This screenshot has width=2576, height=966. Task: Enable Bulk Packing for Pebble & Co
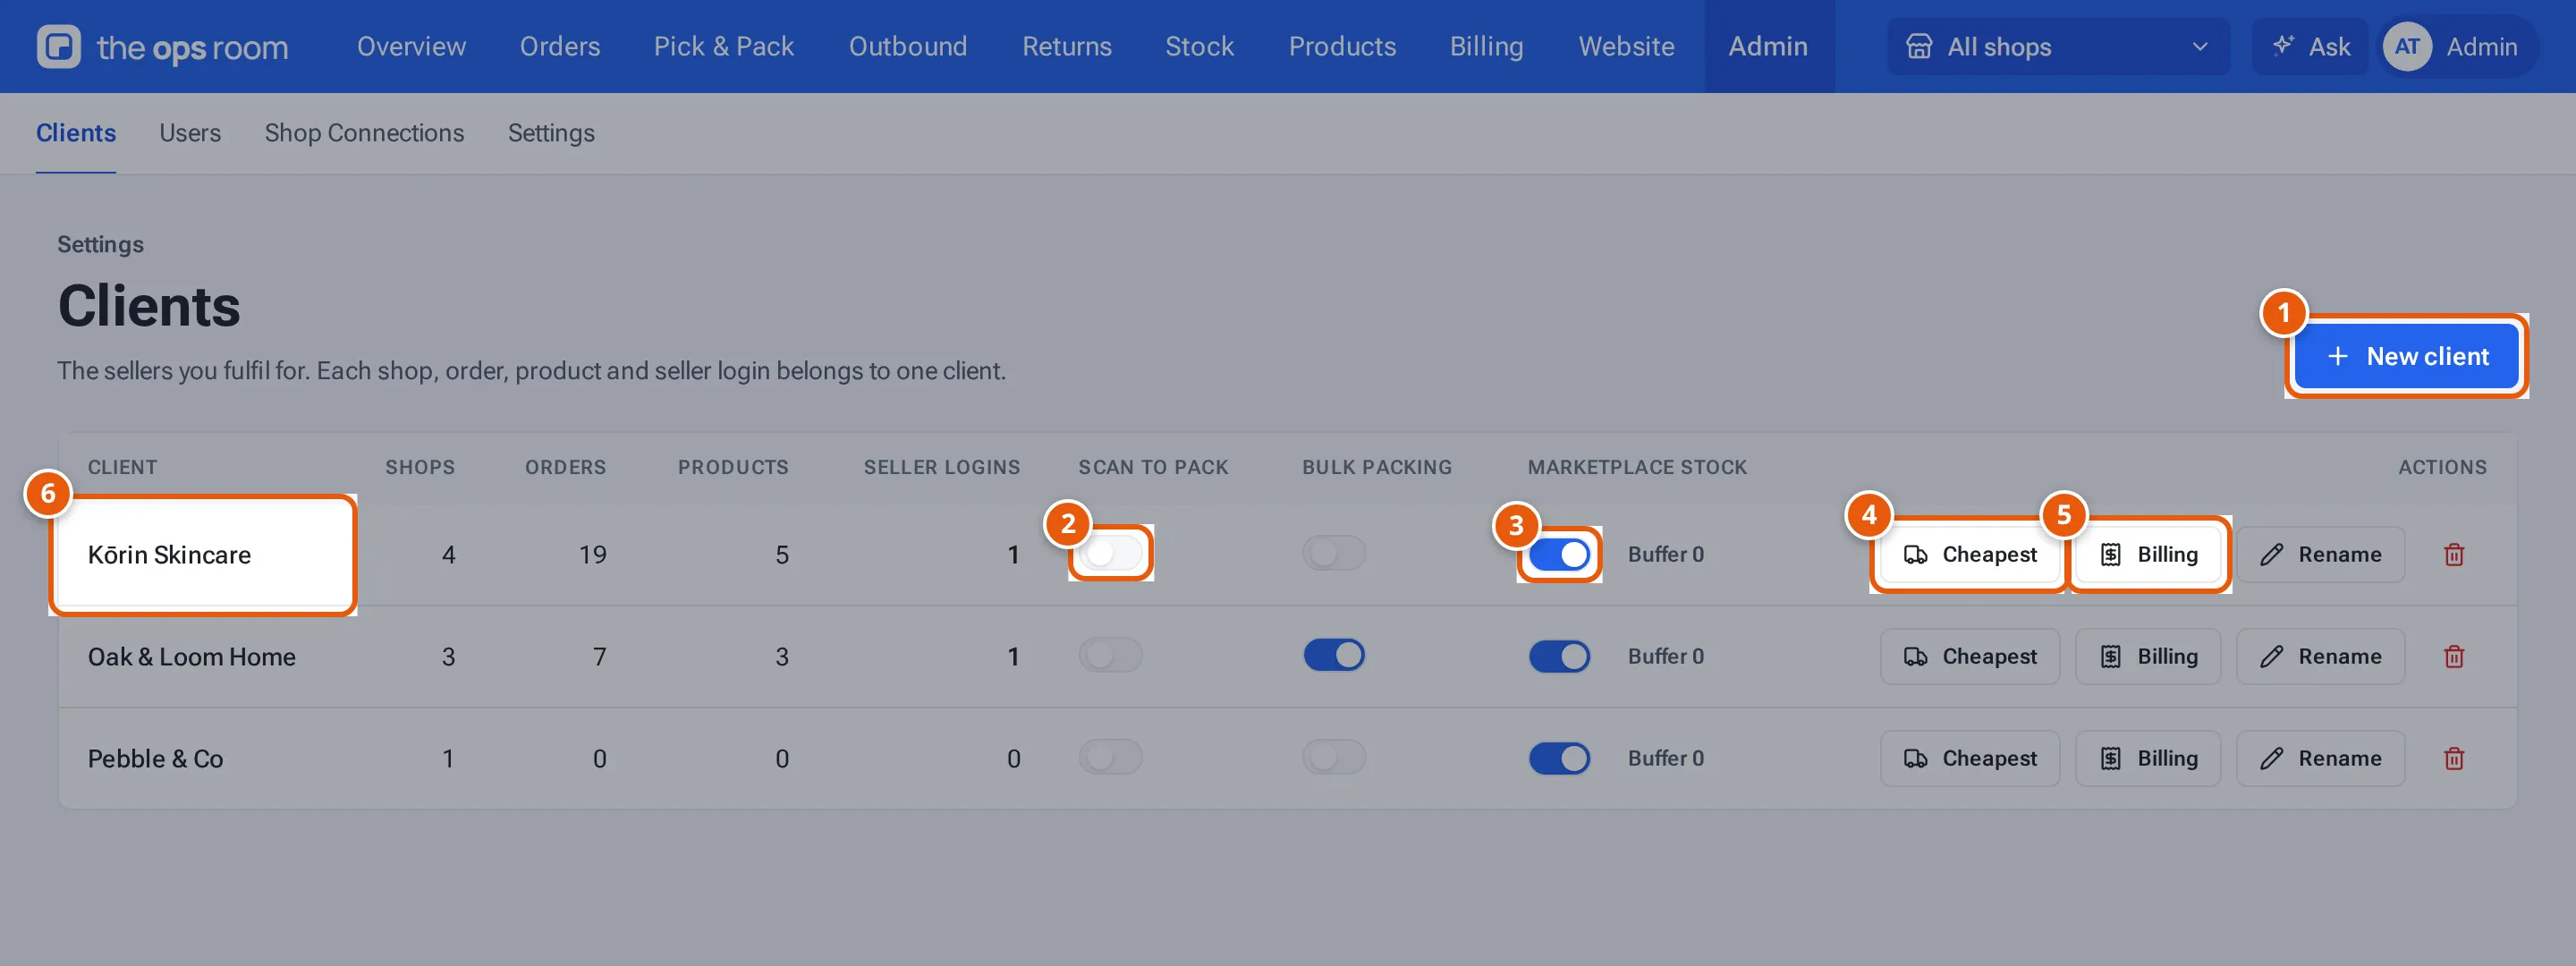(x=1334, y=757)
